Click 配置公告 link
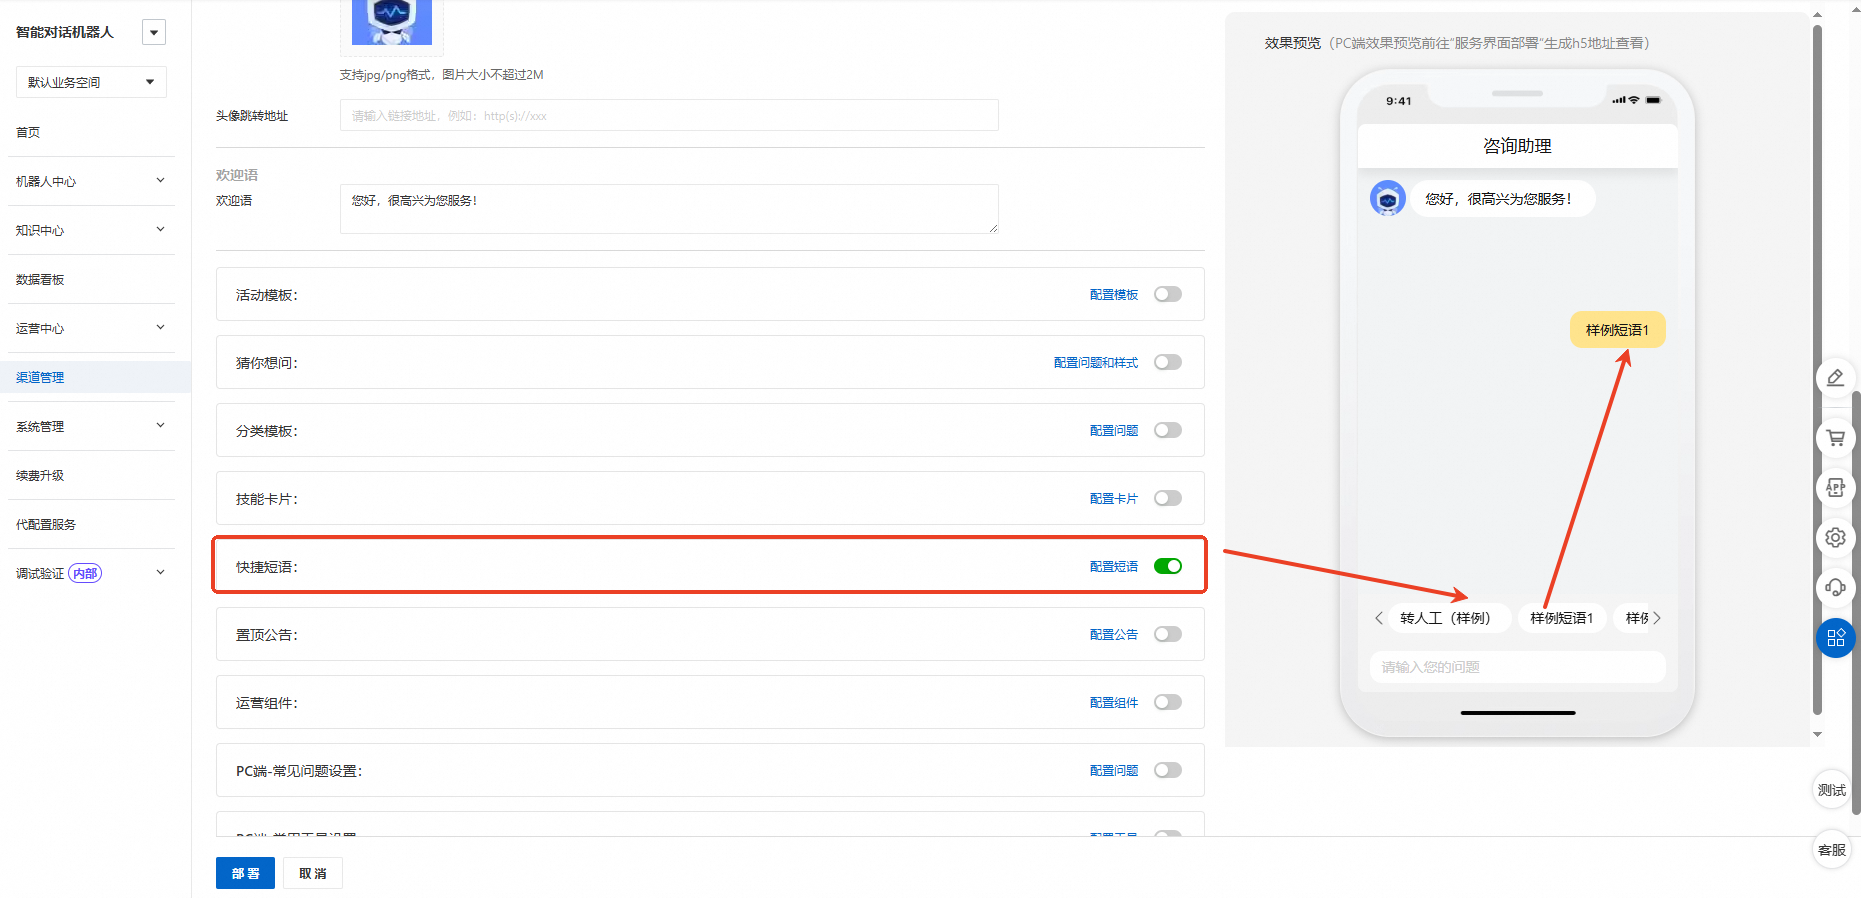This screenshot has height=898, width=1861. (x=1114, y=634)
